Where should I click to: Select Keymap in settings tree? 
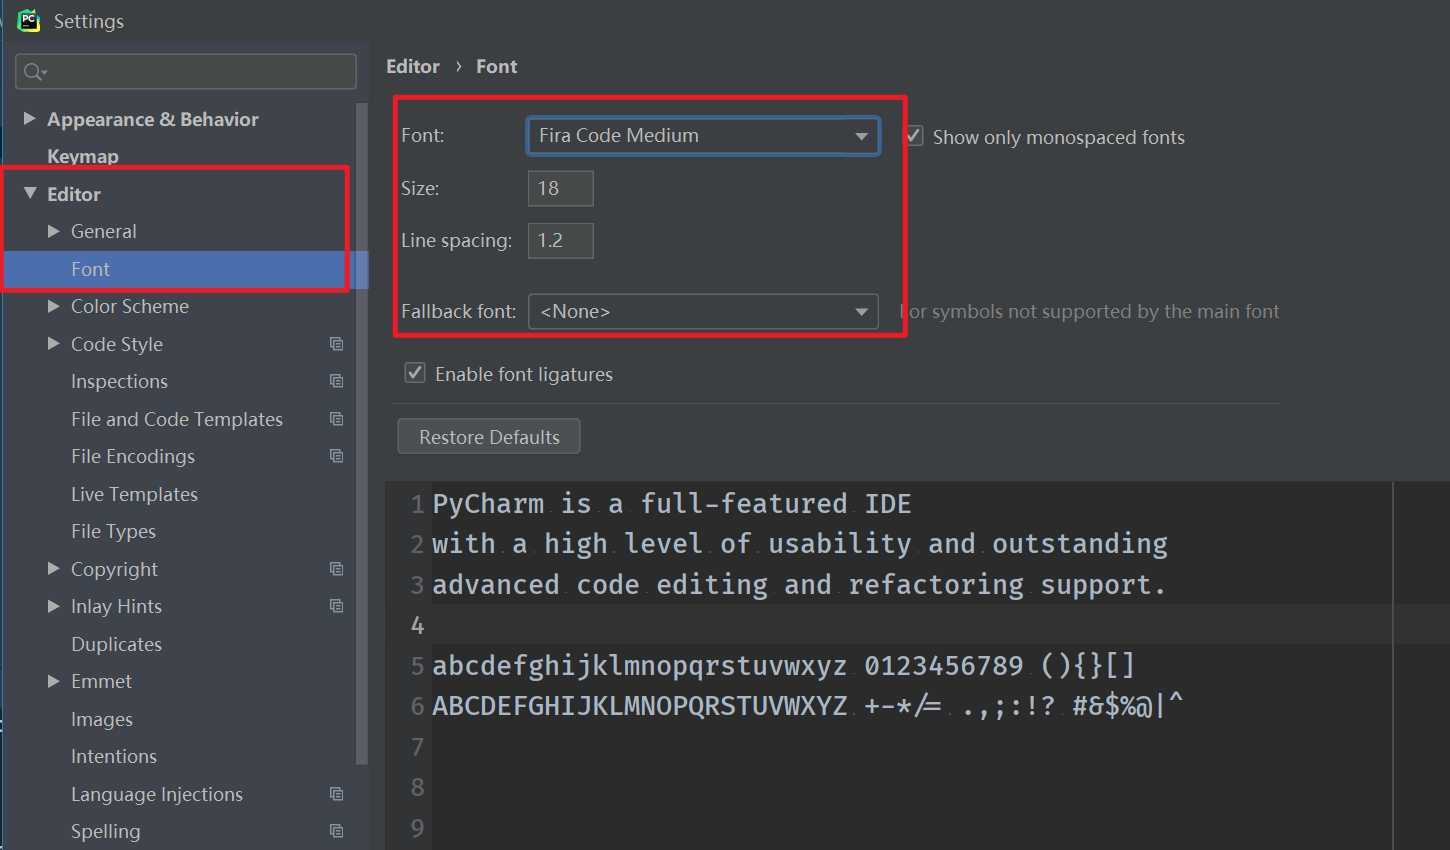pyautogui.click(x=83, y=156)
